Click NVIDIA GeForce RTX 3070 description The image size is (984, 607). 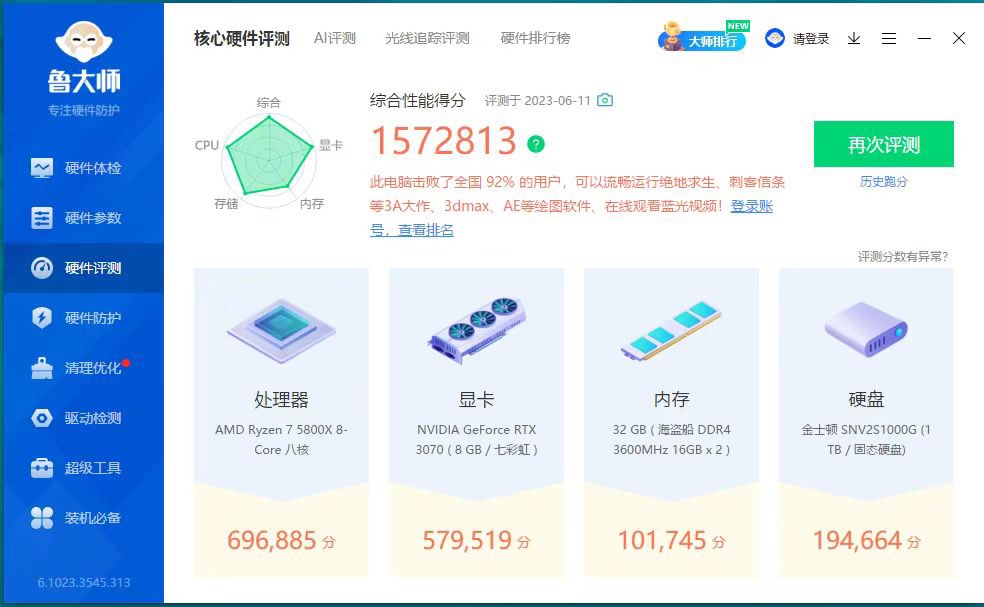[x=477, y=439]
